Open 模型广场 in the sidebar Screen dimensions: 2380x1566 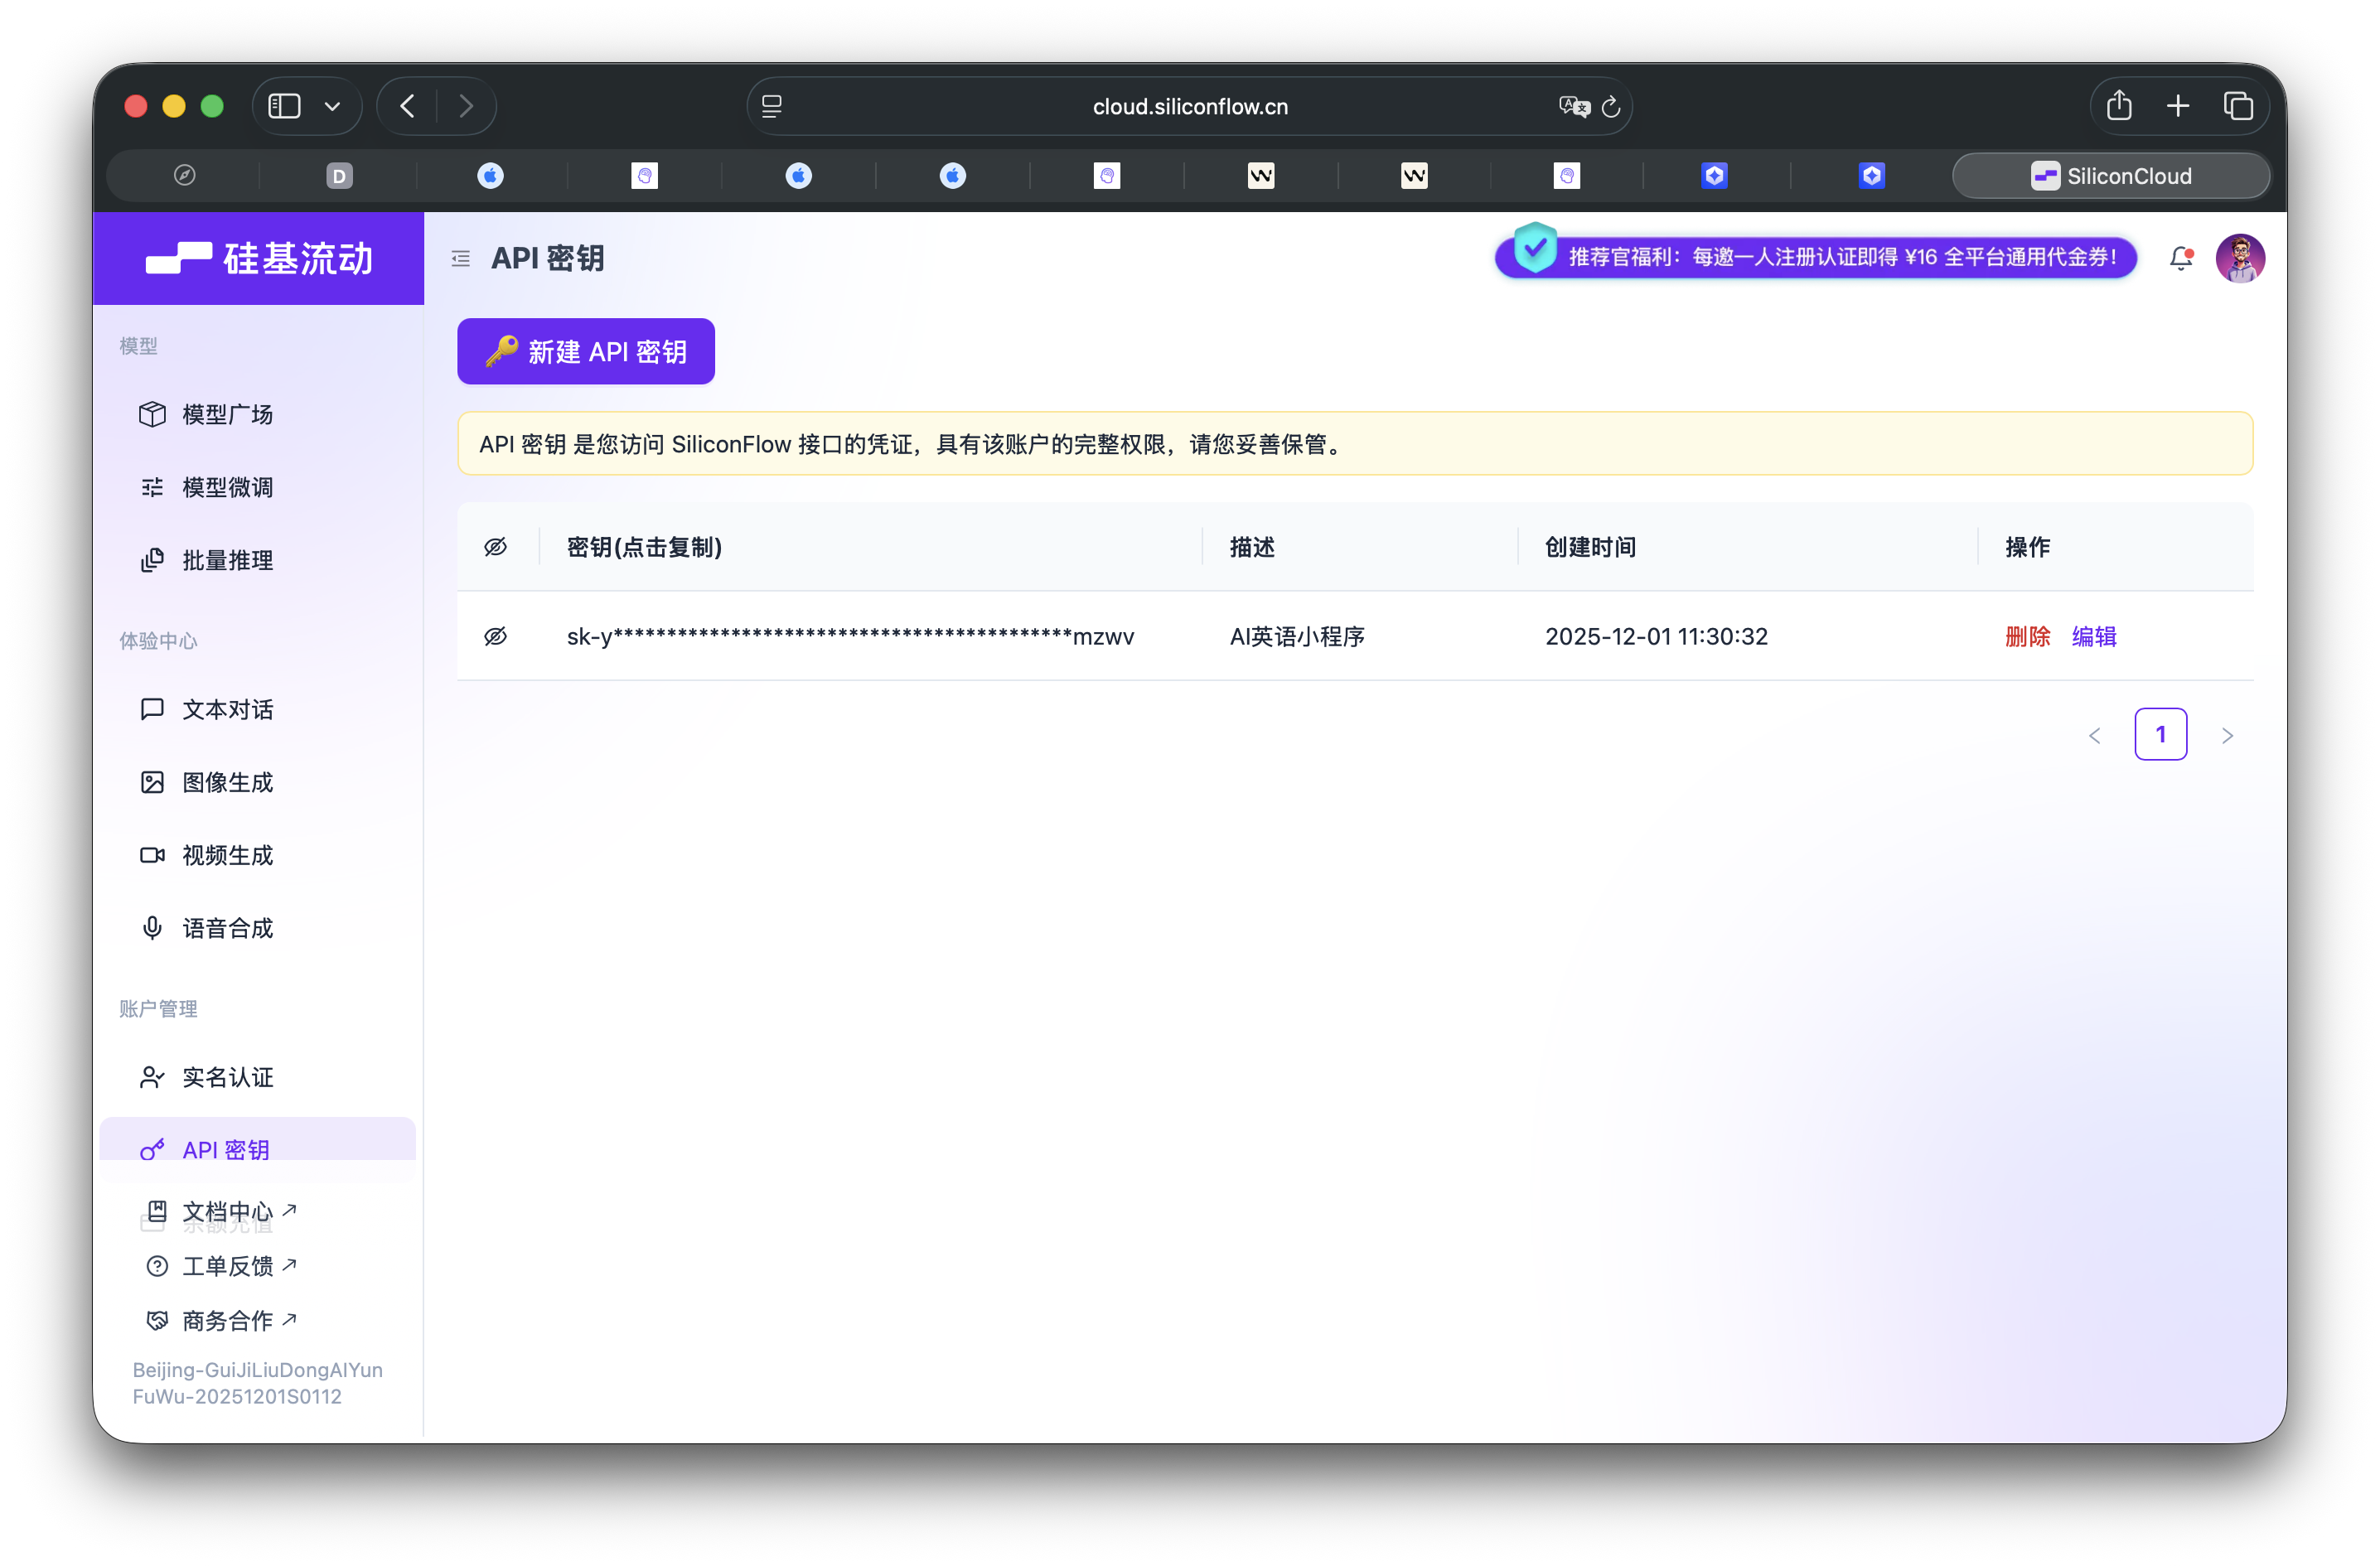click(226, 414)
